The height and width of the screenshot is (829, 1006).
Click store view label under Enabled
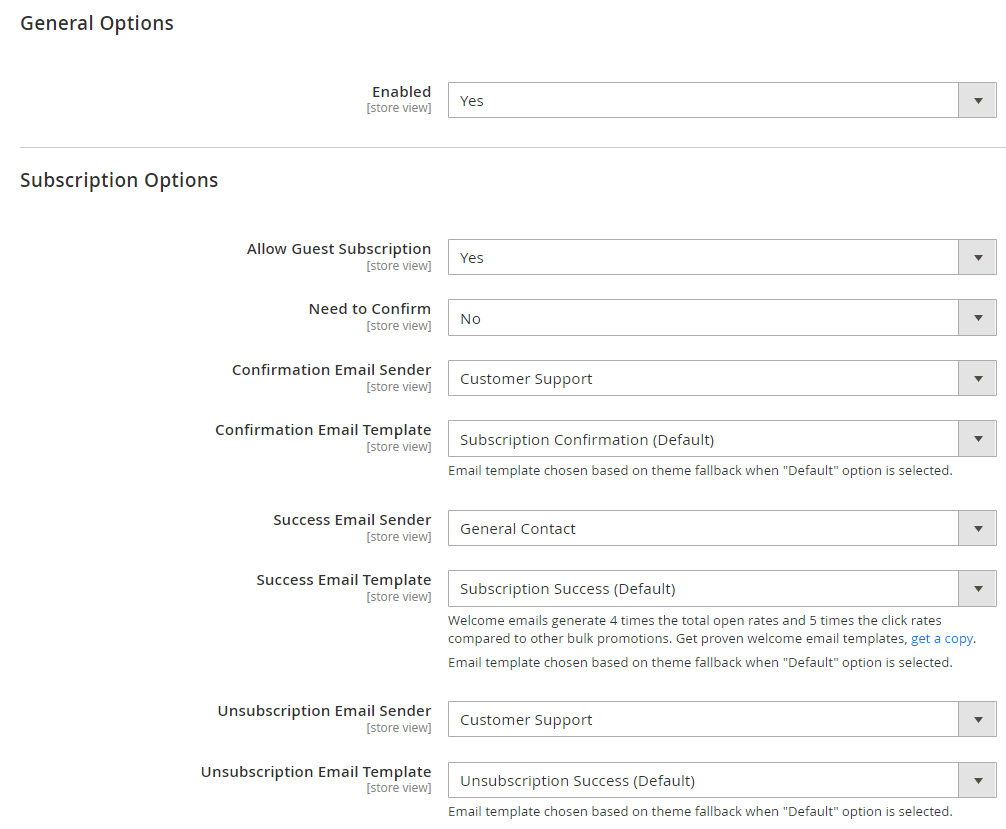point(399,107)
